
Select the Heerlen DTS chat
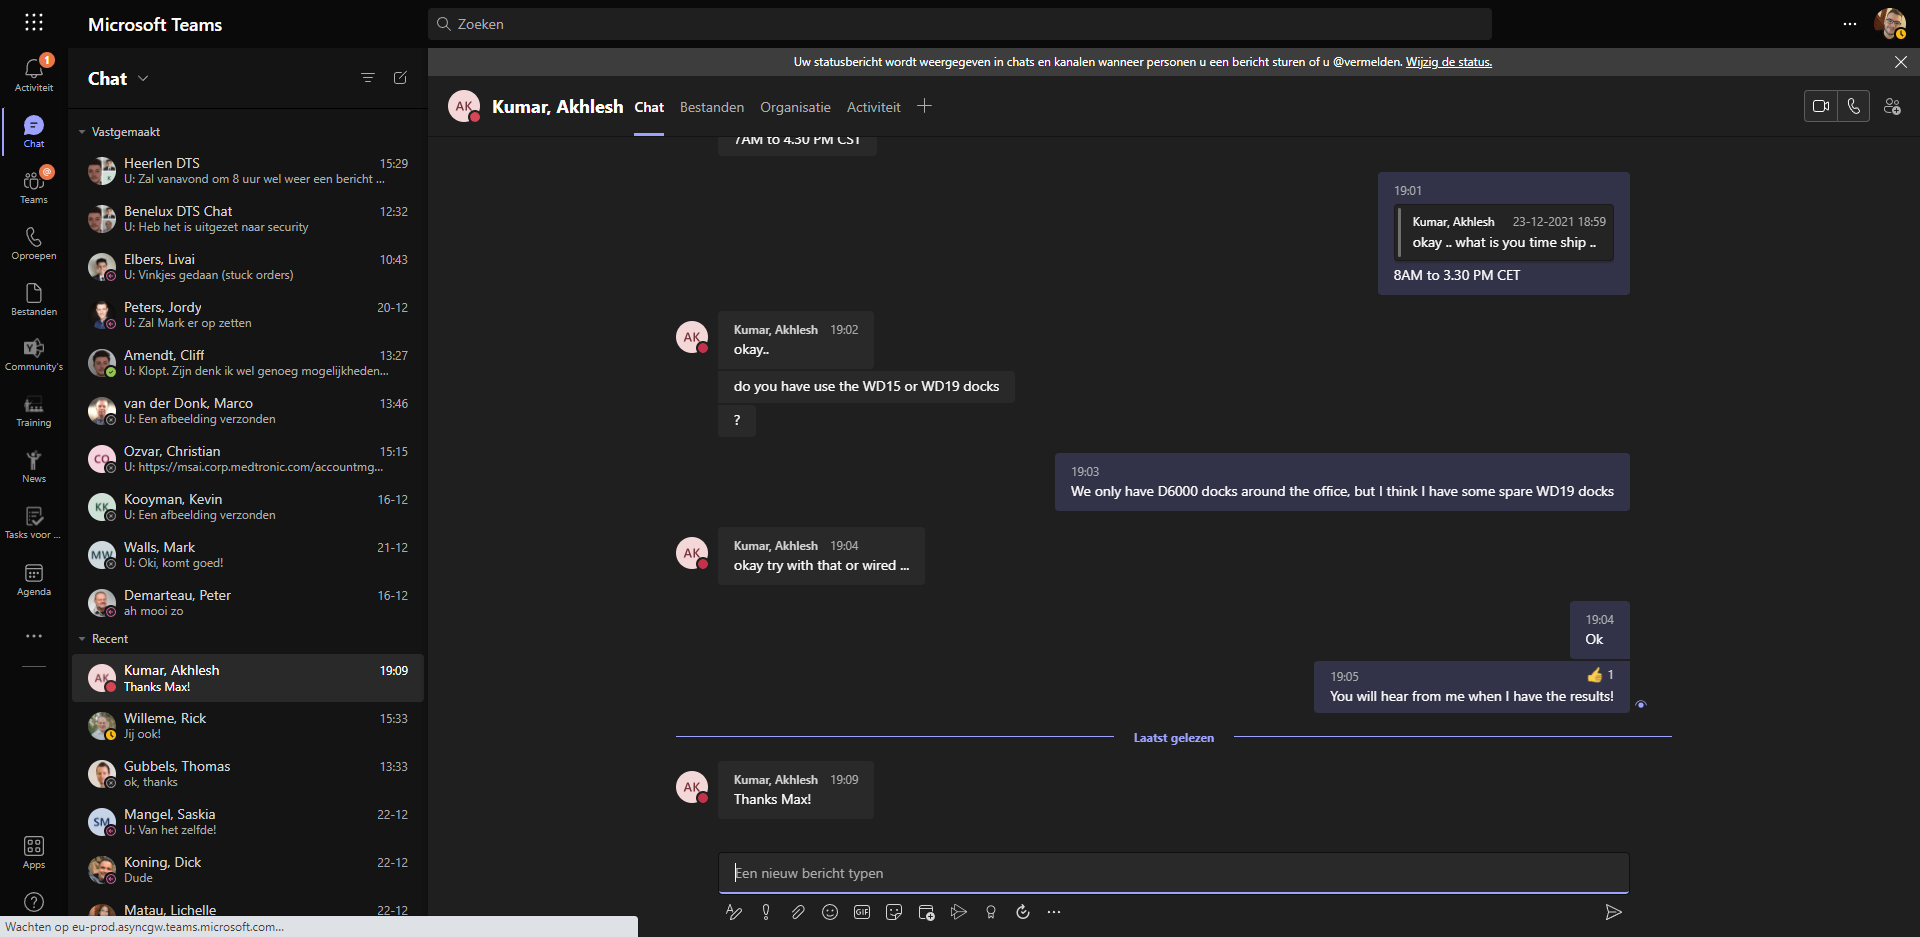point(248,171)
